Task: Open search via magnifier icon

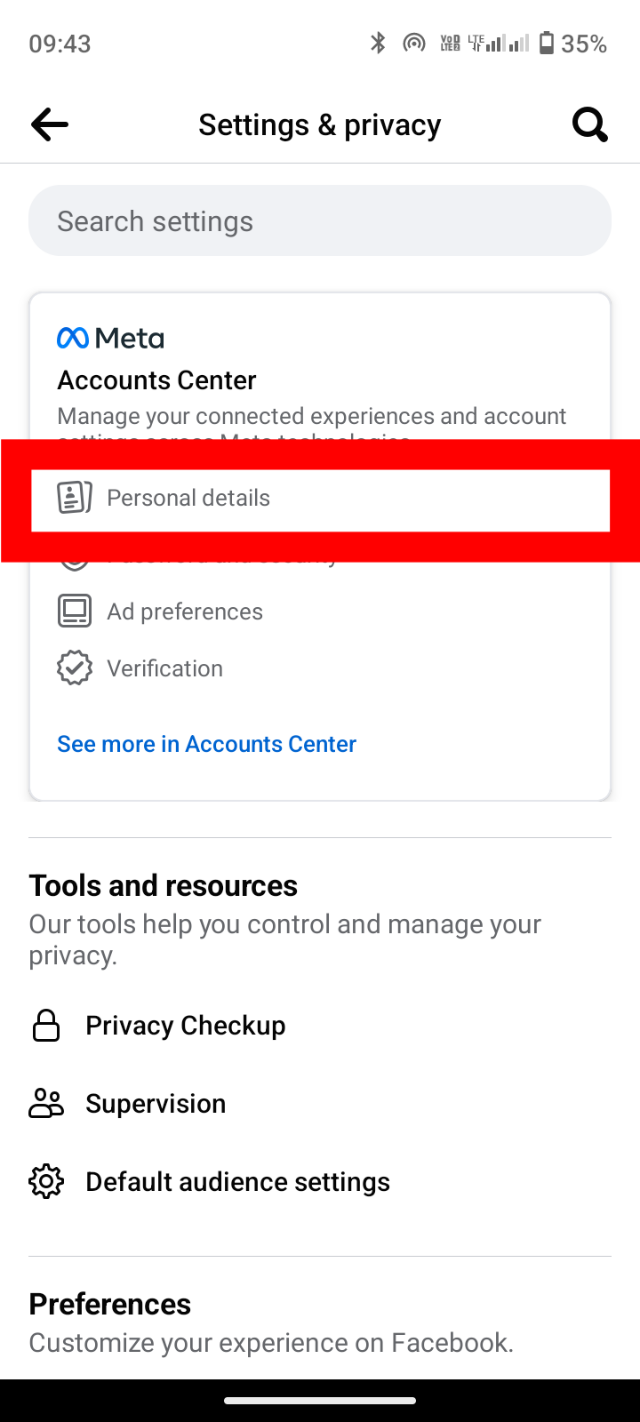Action: pos(589,125)
